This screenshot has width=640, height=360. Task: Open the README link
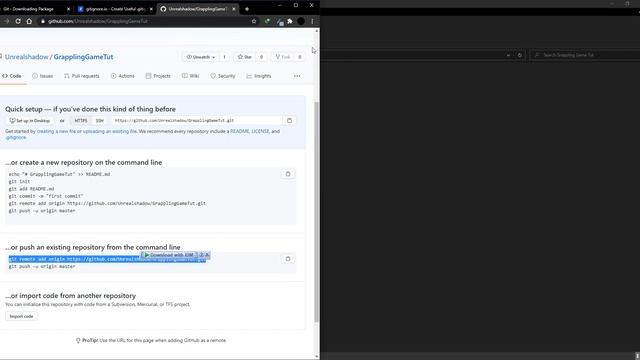coord(240,131)
